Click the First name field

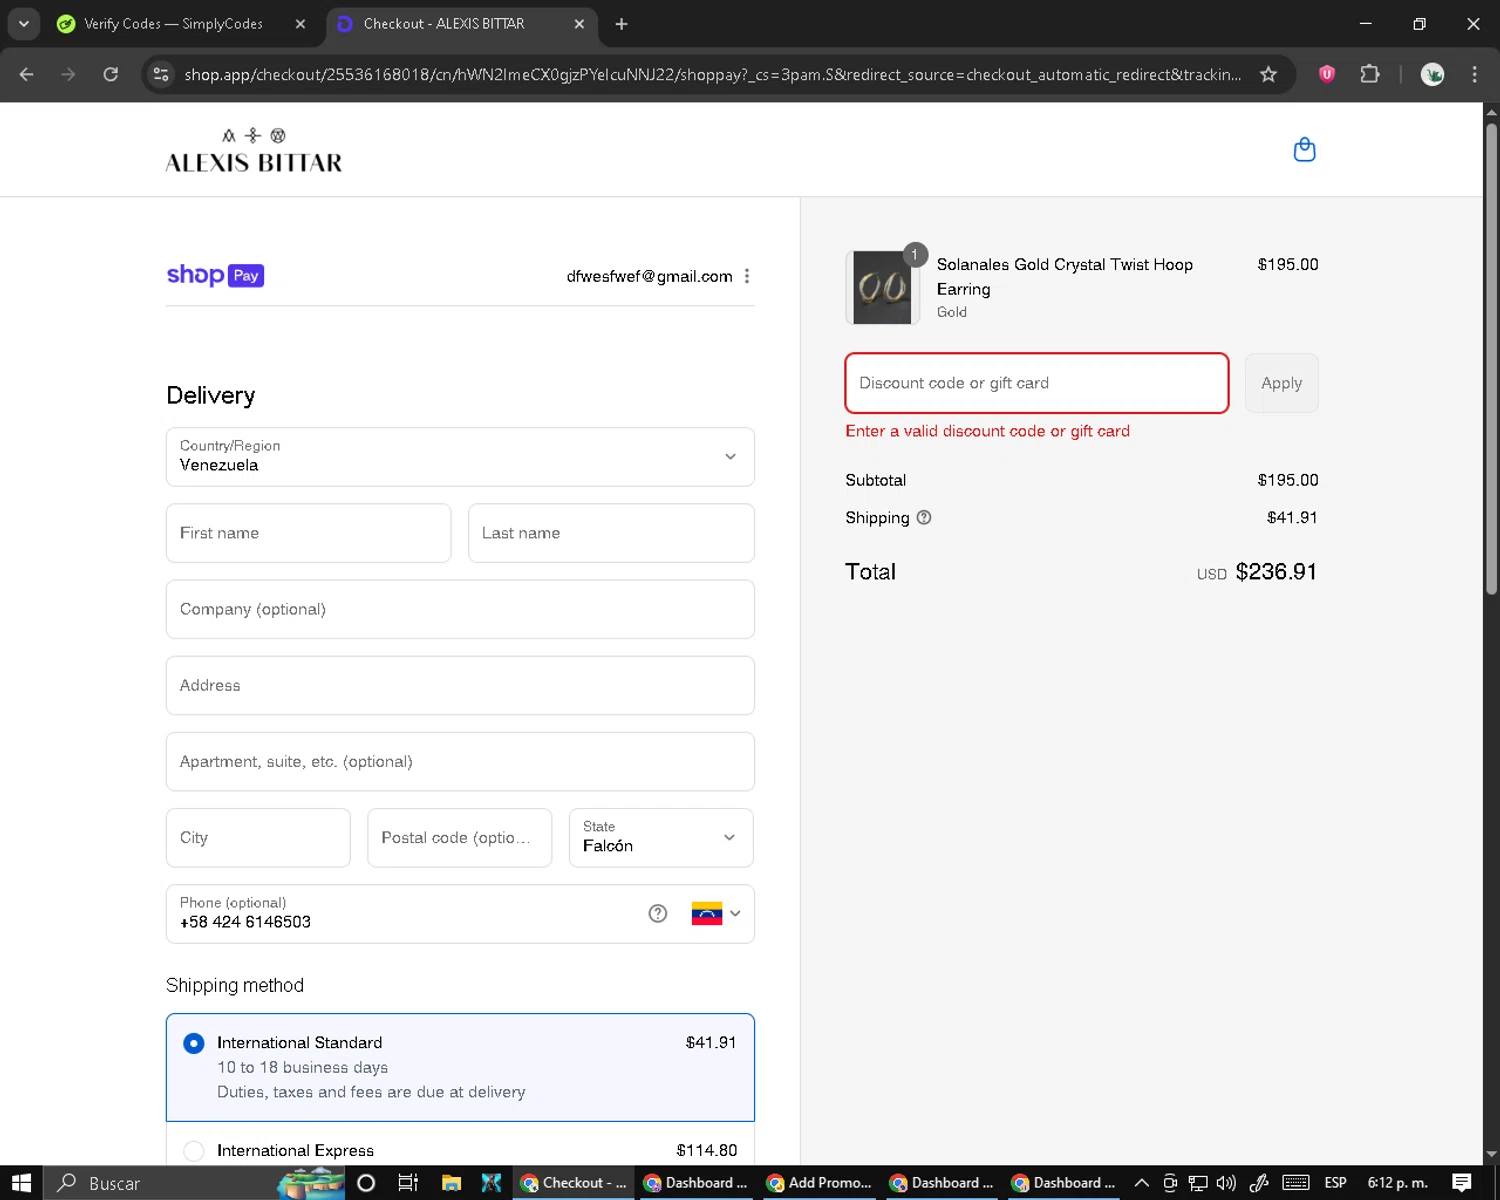(x=308, y=533)
